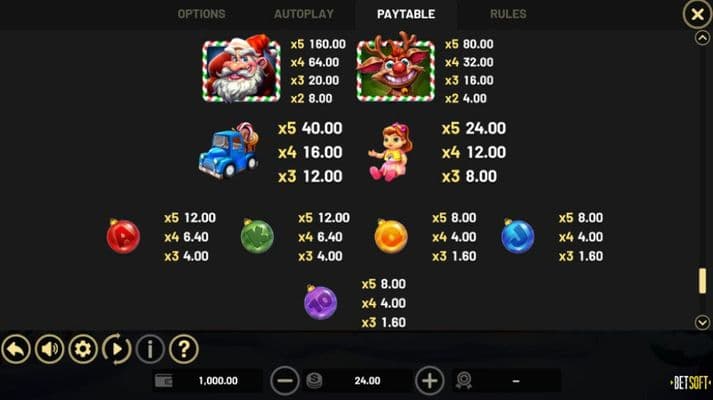Click the scroll down chevron
Screen dimensions: 713x400
(x=702, y=322)
